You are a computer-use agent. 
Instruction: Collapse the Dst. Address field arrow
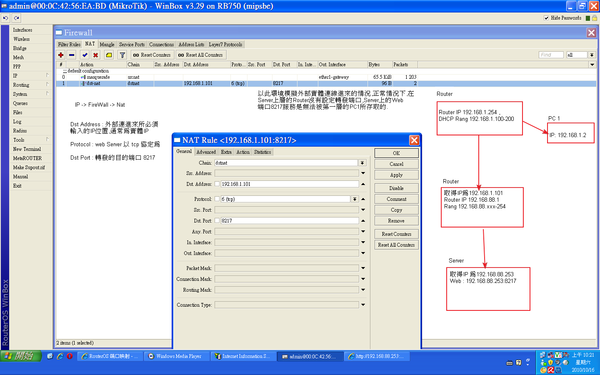363,184
